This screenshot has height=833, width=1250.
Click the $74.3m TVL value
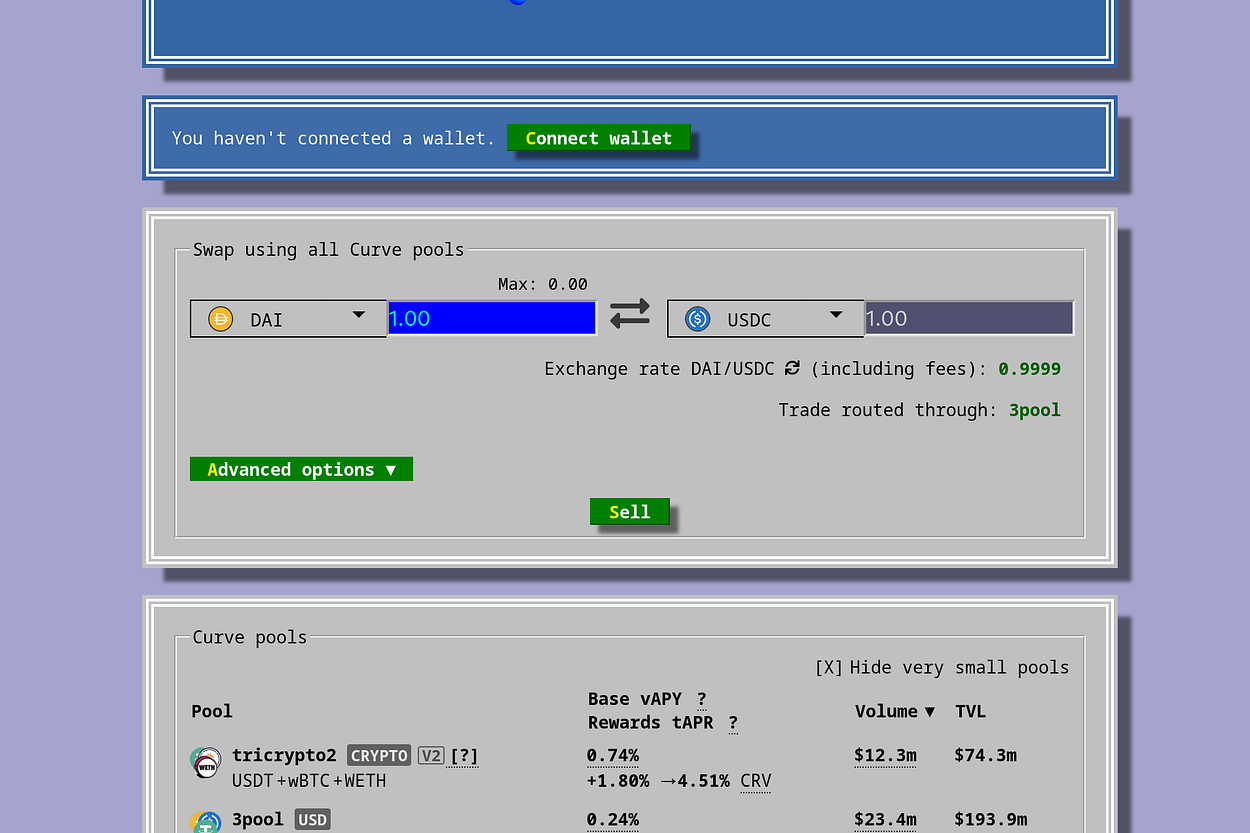coord(986,755)
